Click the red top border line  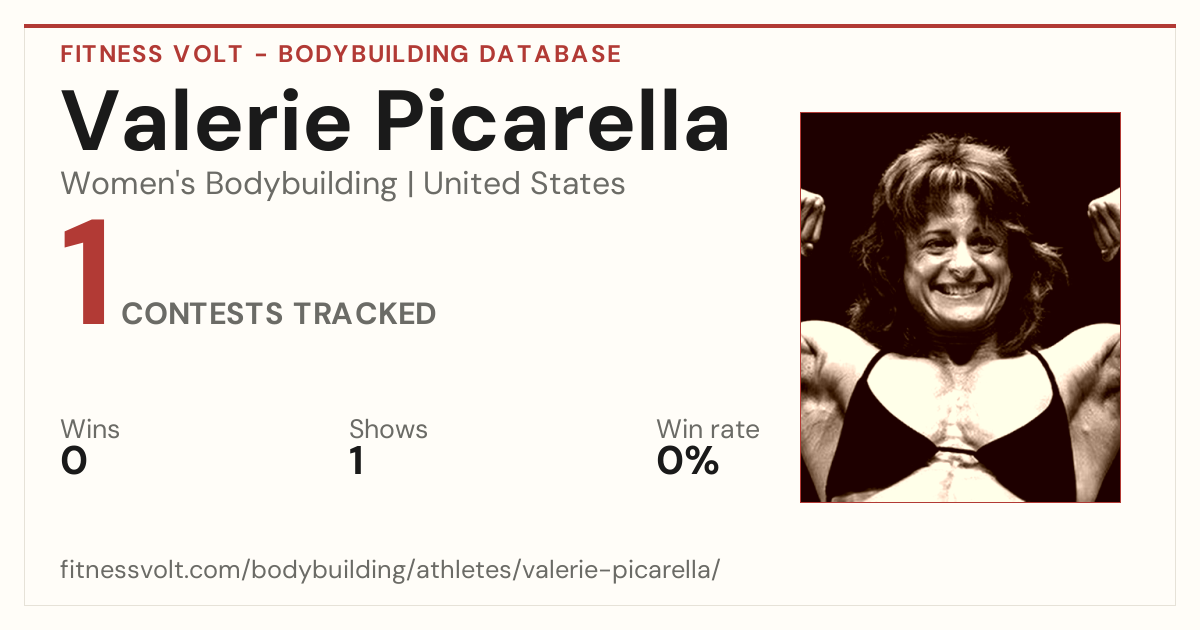pos(600,27)
